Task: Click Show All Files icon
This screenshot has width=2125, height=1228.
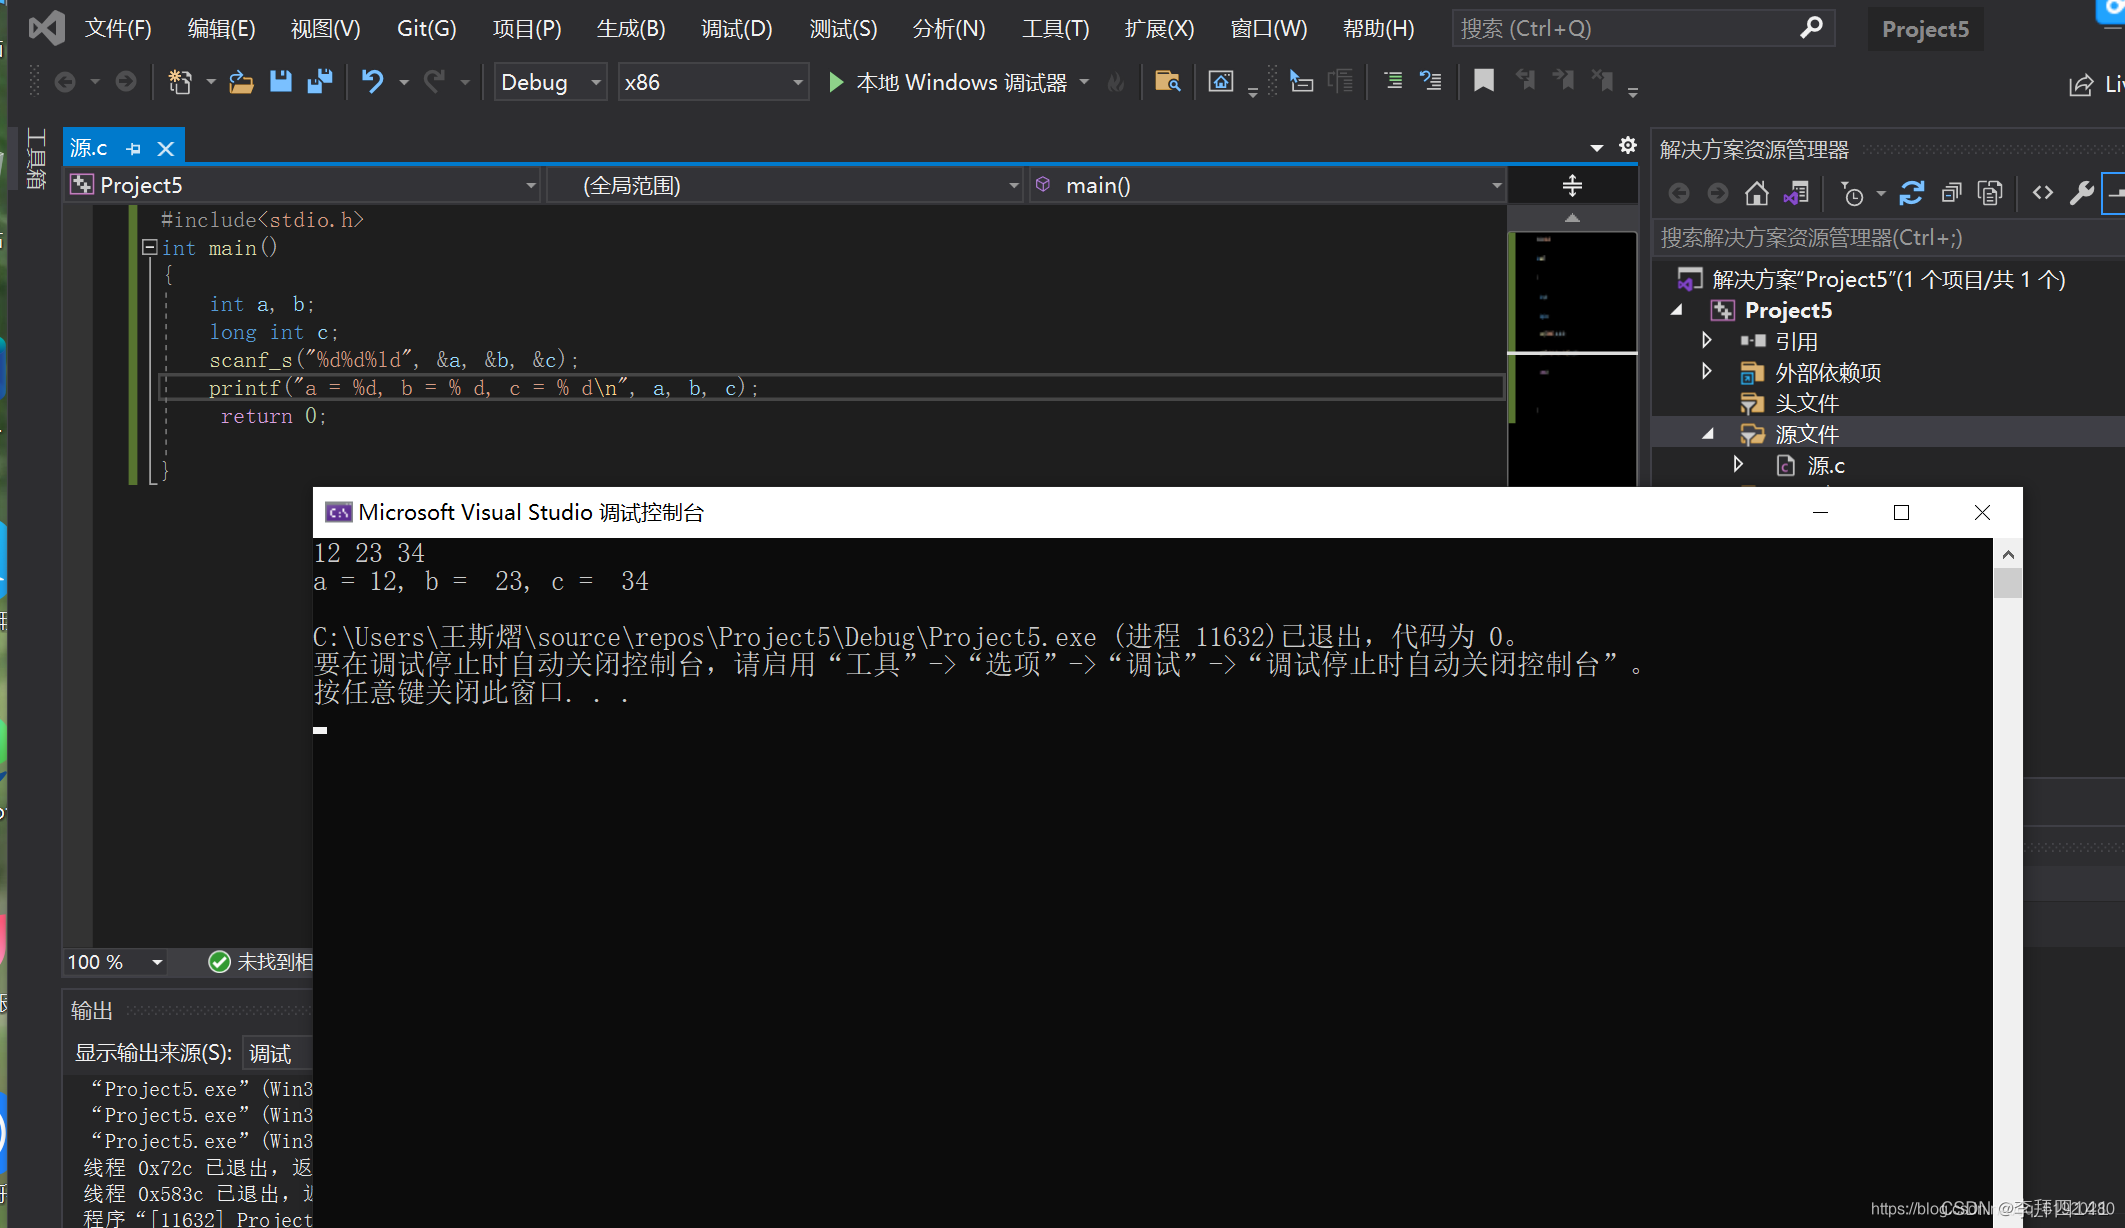Action: click(1990, 193)
